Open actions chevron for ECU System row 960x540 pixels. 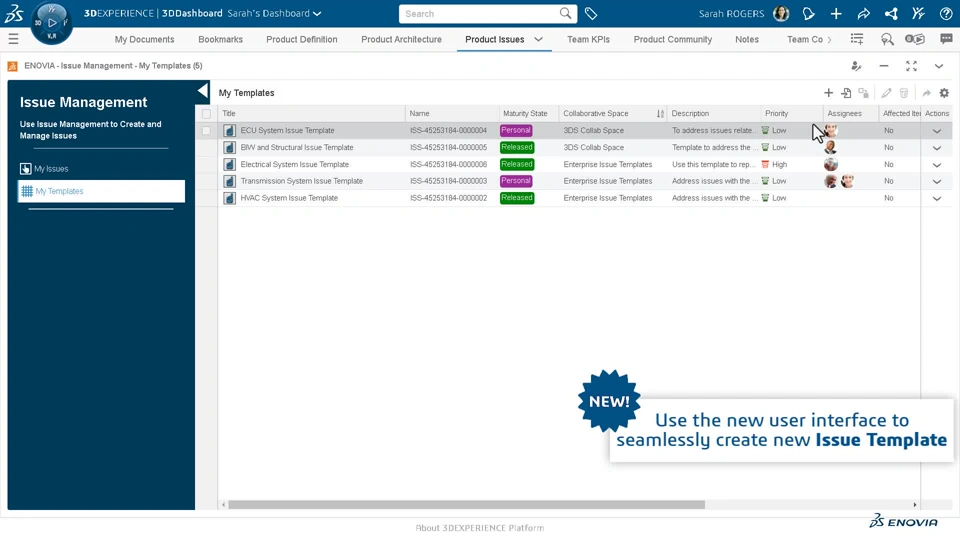coord(937,131)
